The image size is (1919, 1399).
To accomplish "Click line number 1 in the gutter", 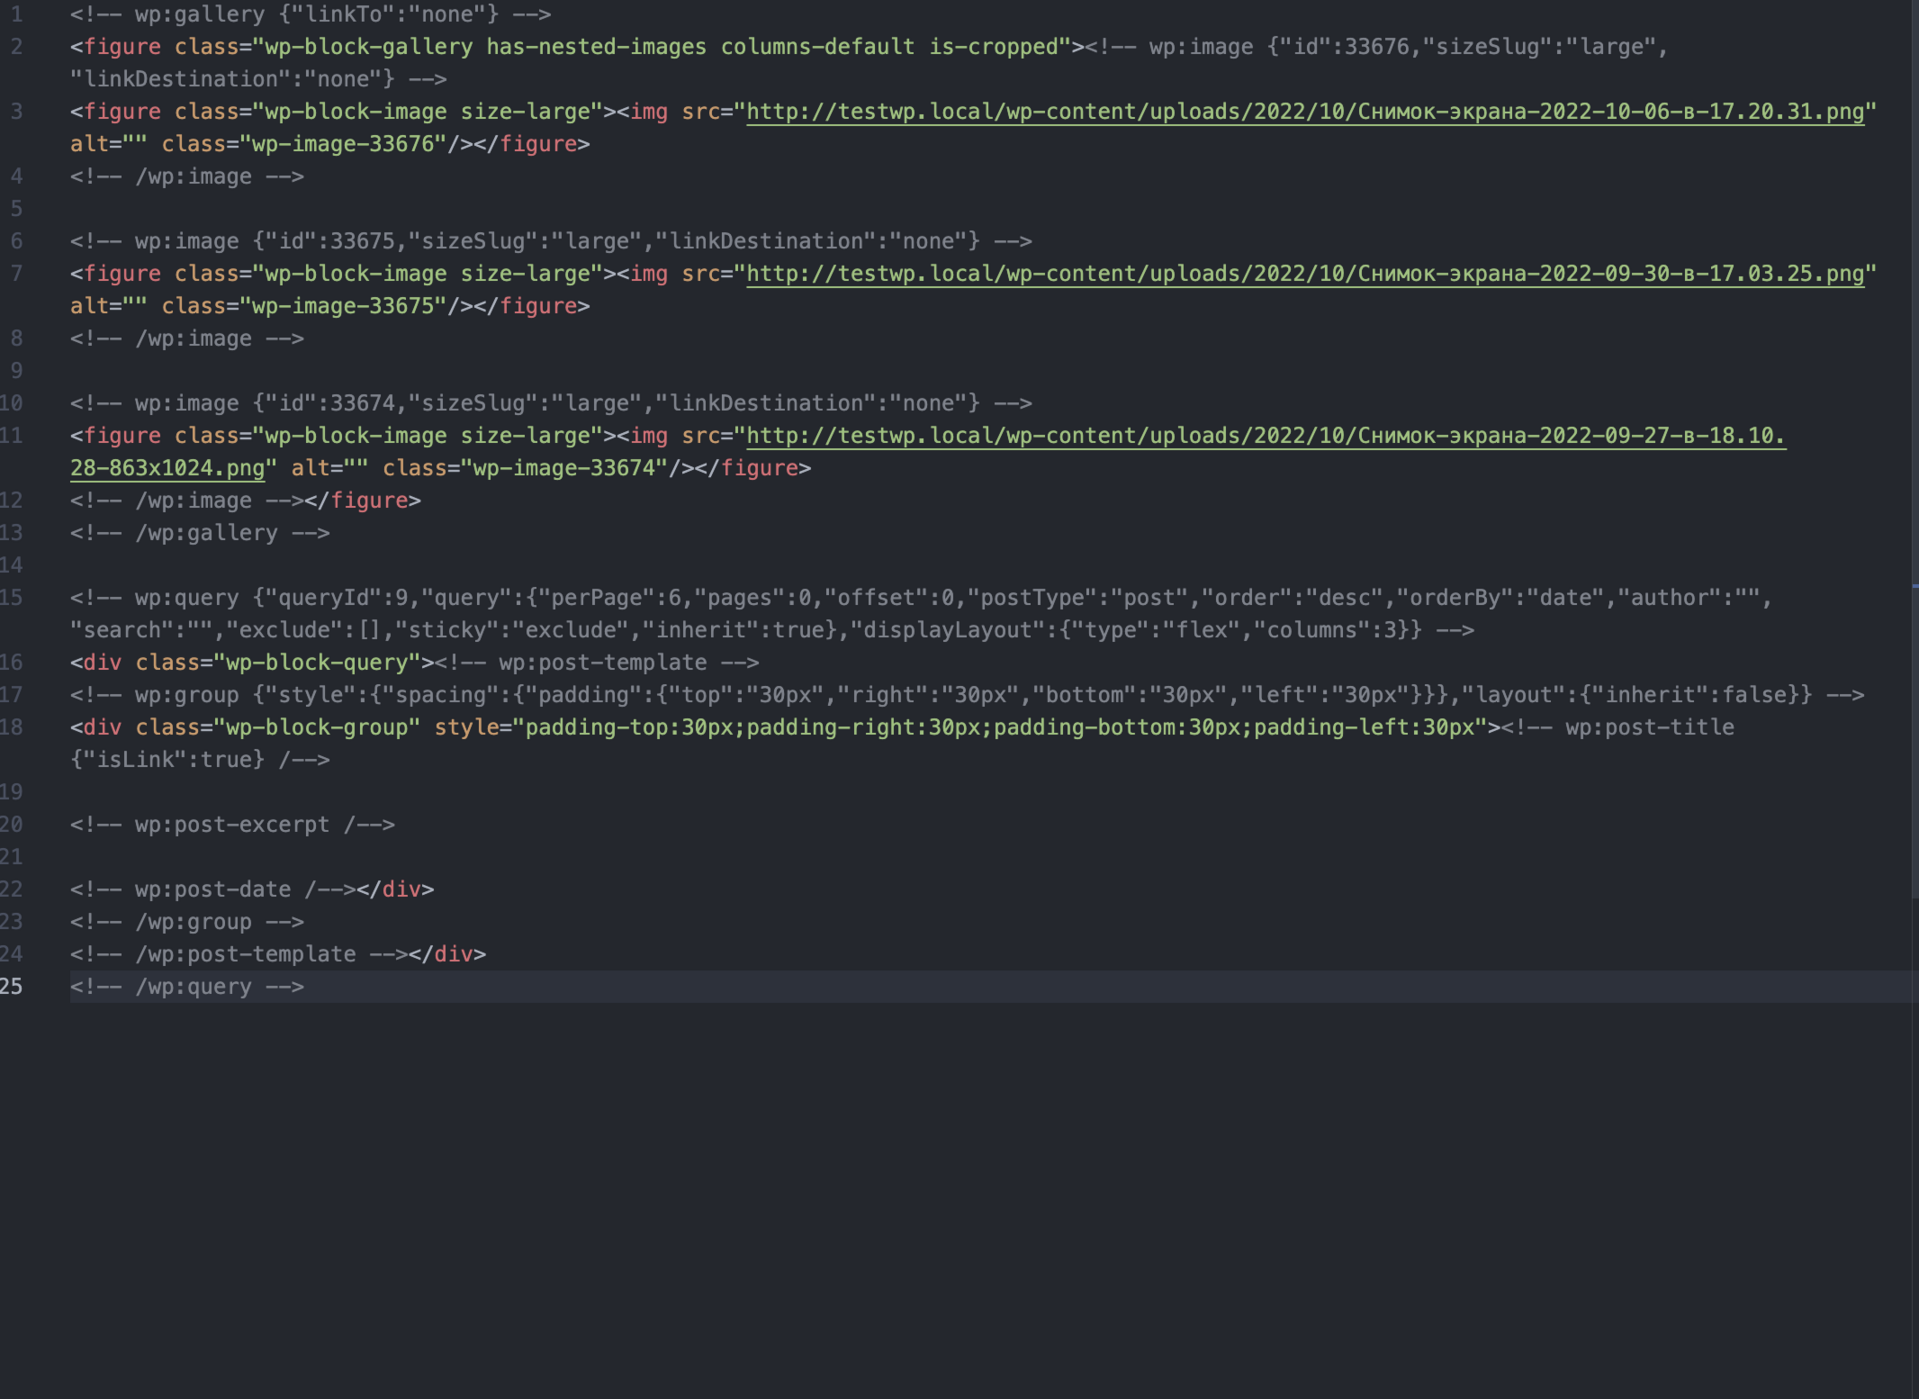I will (16, 15).
